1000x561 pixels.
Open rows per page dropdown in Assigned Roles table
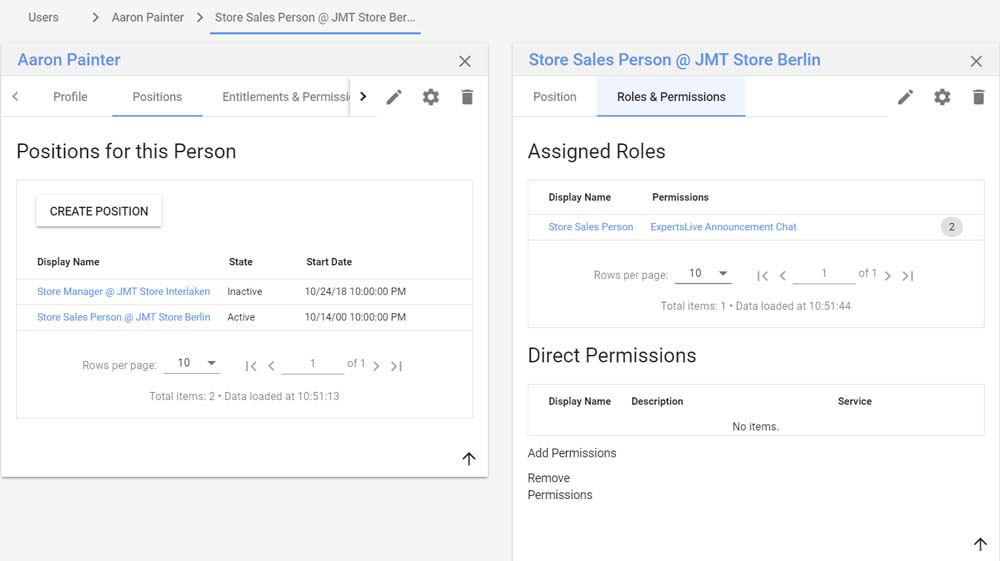tap(703, 273)
